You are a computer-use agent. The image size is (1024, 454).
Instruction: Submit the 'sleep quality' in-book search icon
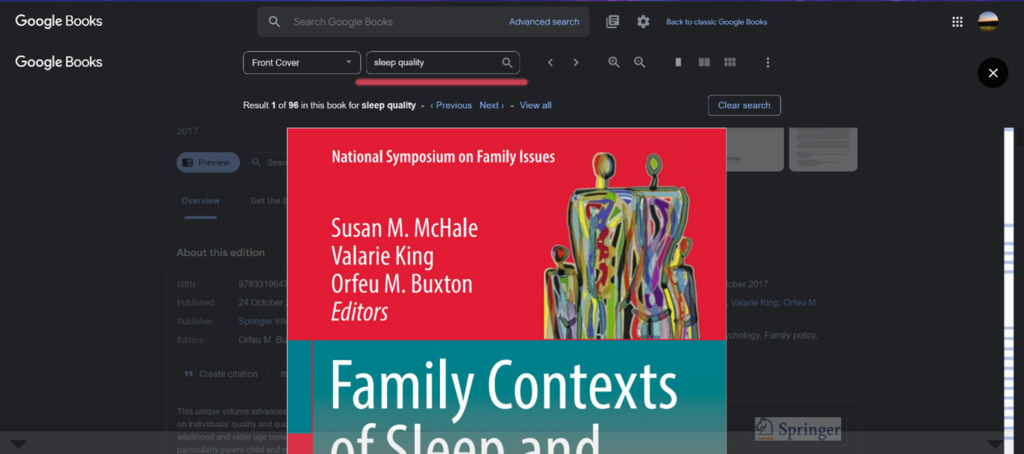(x=507, y=63)
